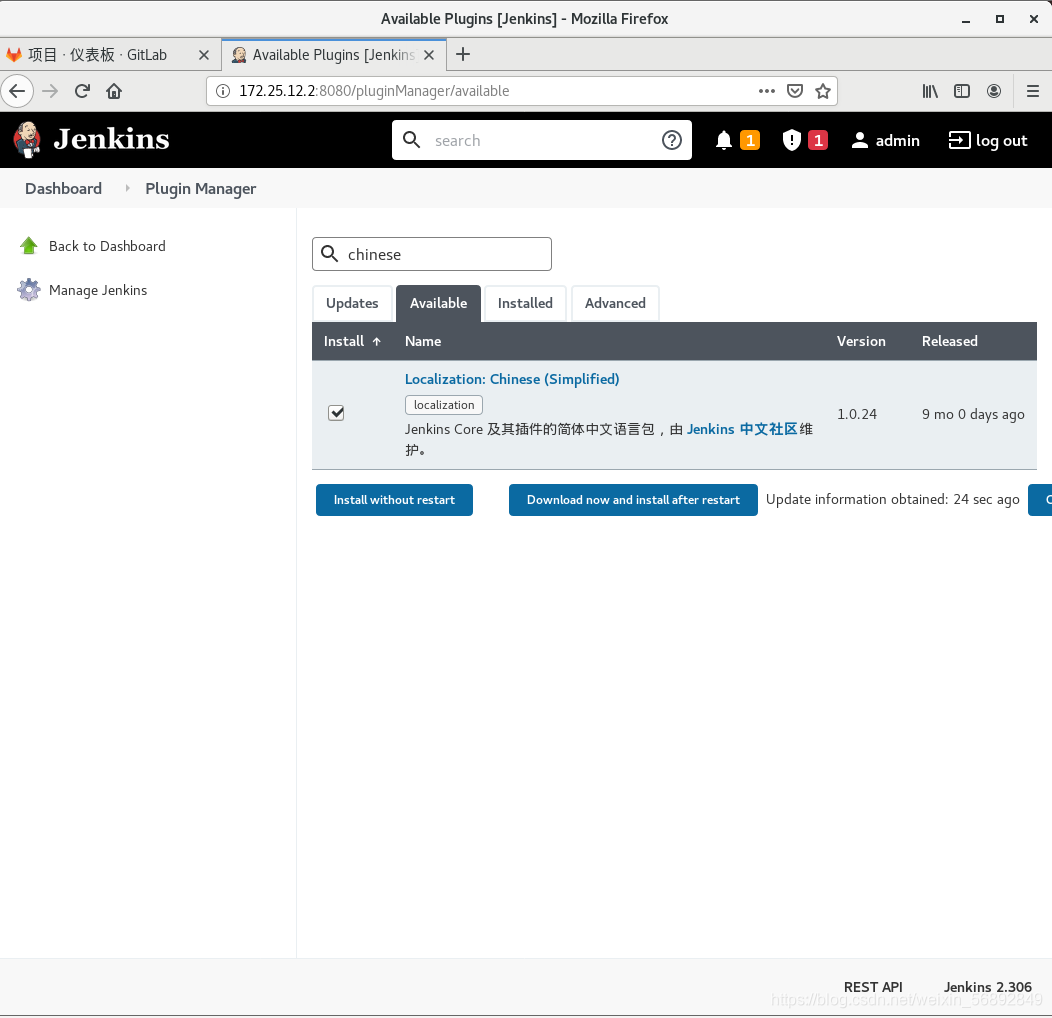Toggle the Firefox sidebar icon
This screenshot has width=1052, height=1018.
[x=962, y=91]
